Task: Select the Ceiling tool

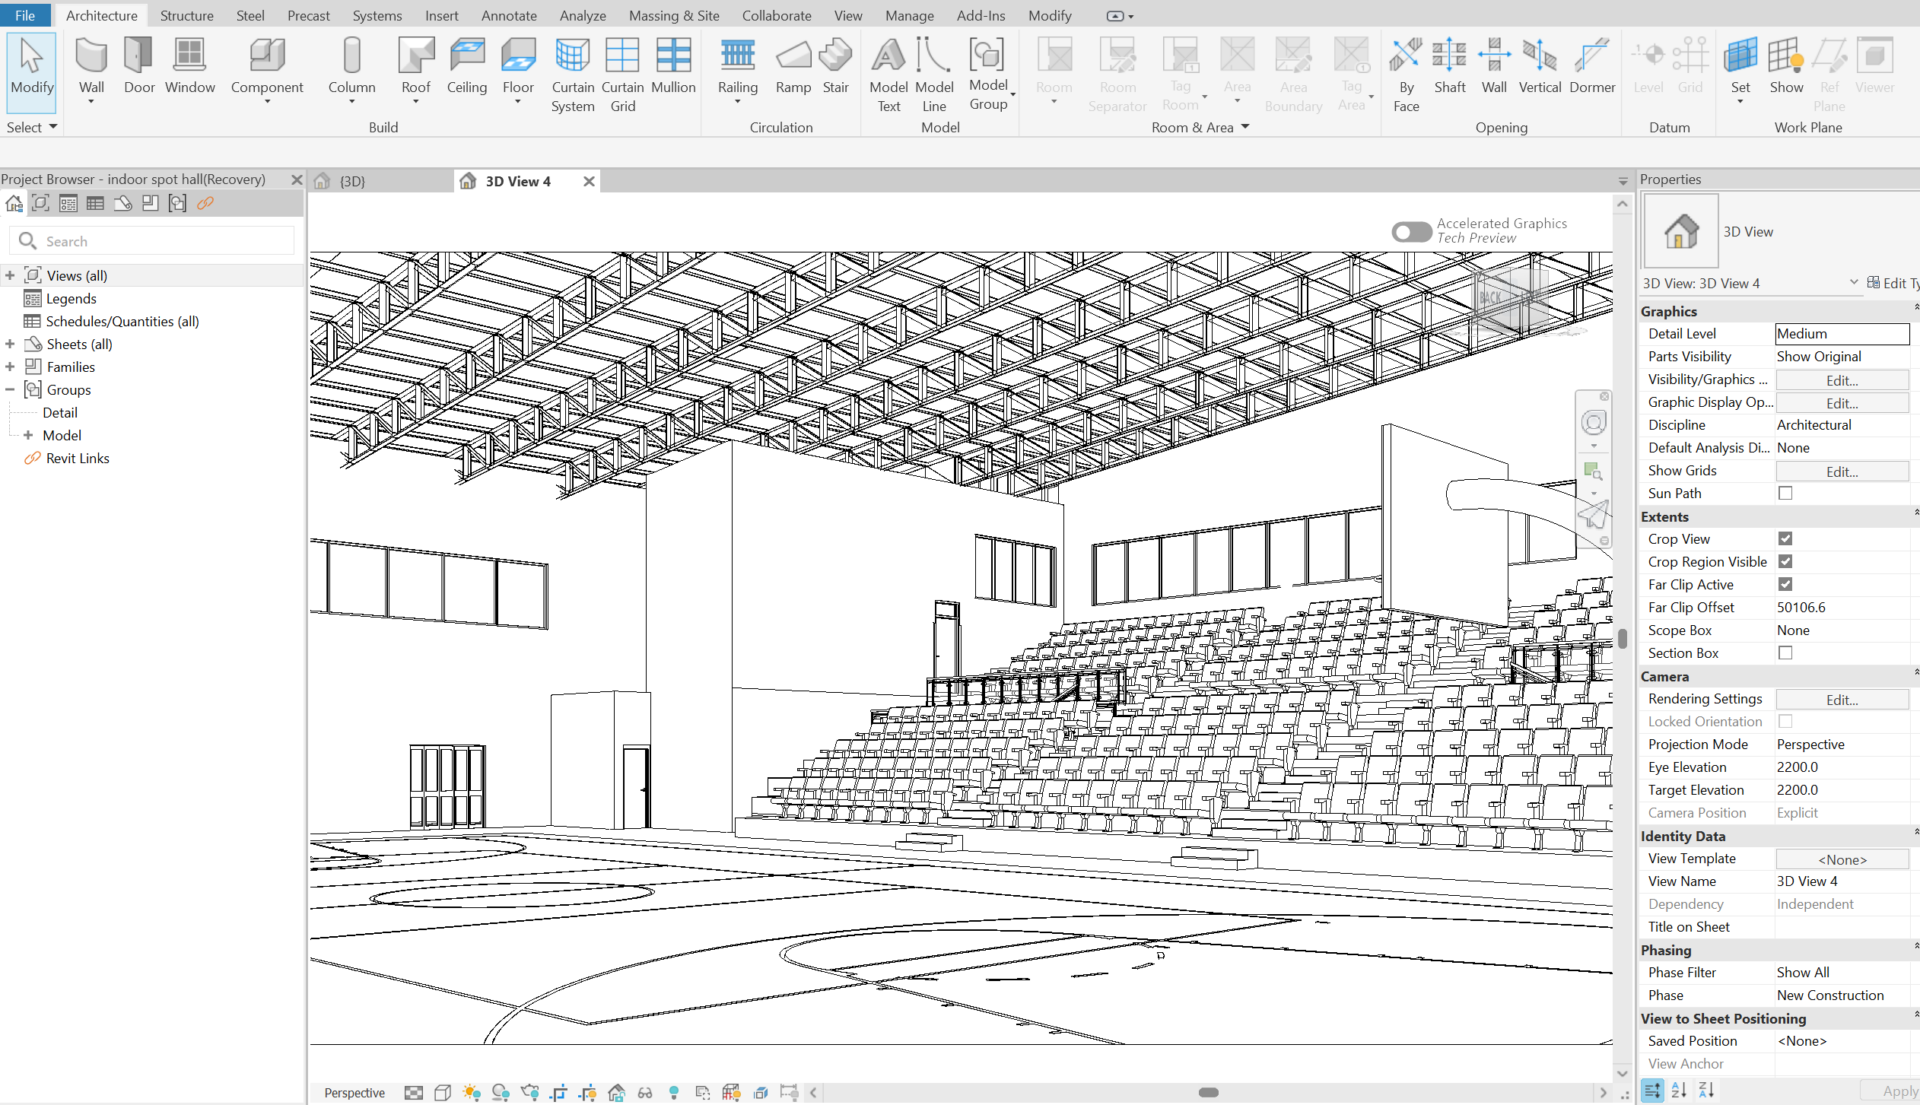Action: pos(467,68)
